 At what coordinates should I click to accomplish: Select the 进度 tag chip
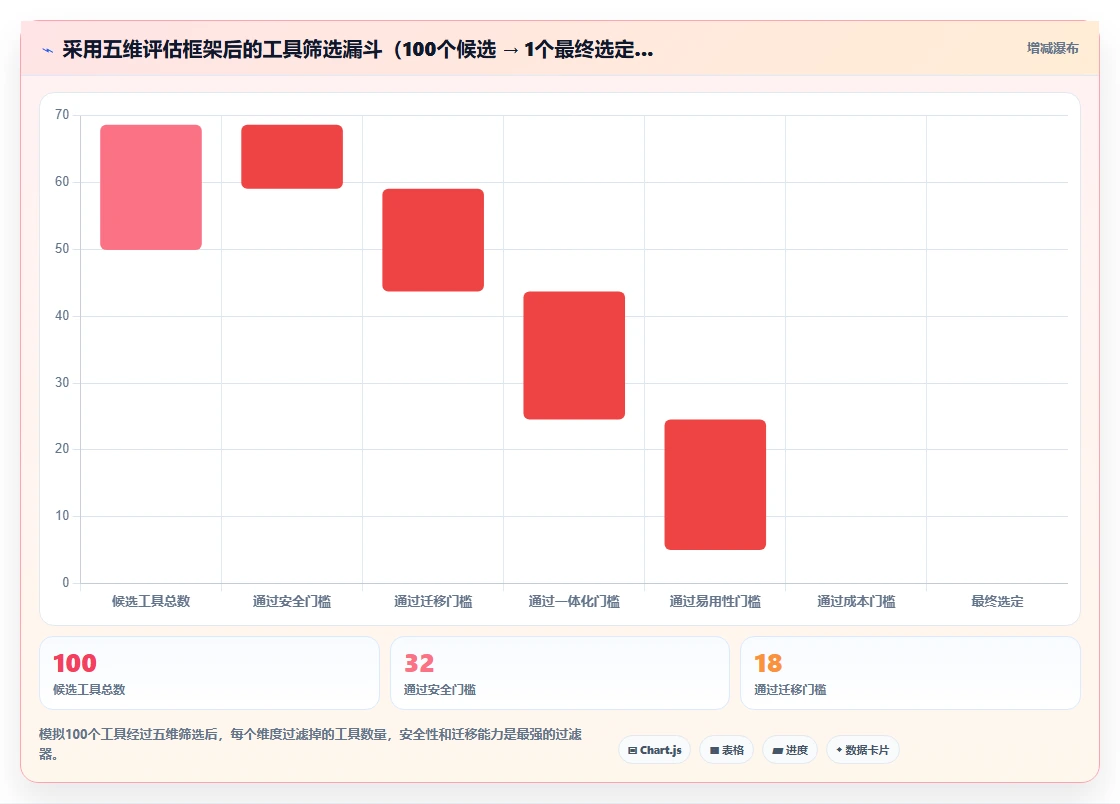tap(790, 750)
